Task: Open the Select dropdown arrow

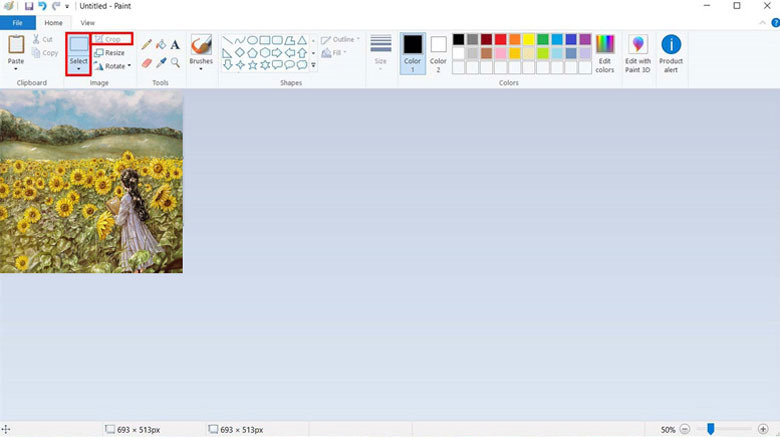Action: [x=78, y=69]
